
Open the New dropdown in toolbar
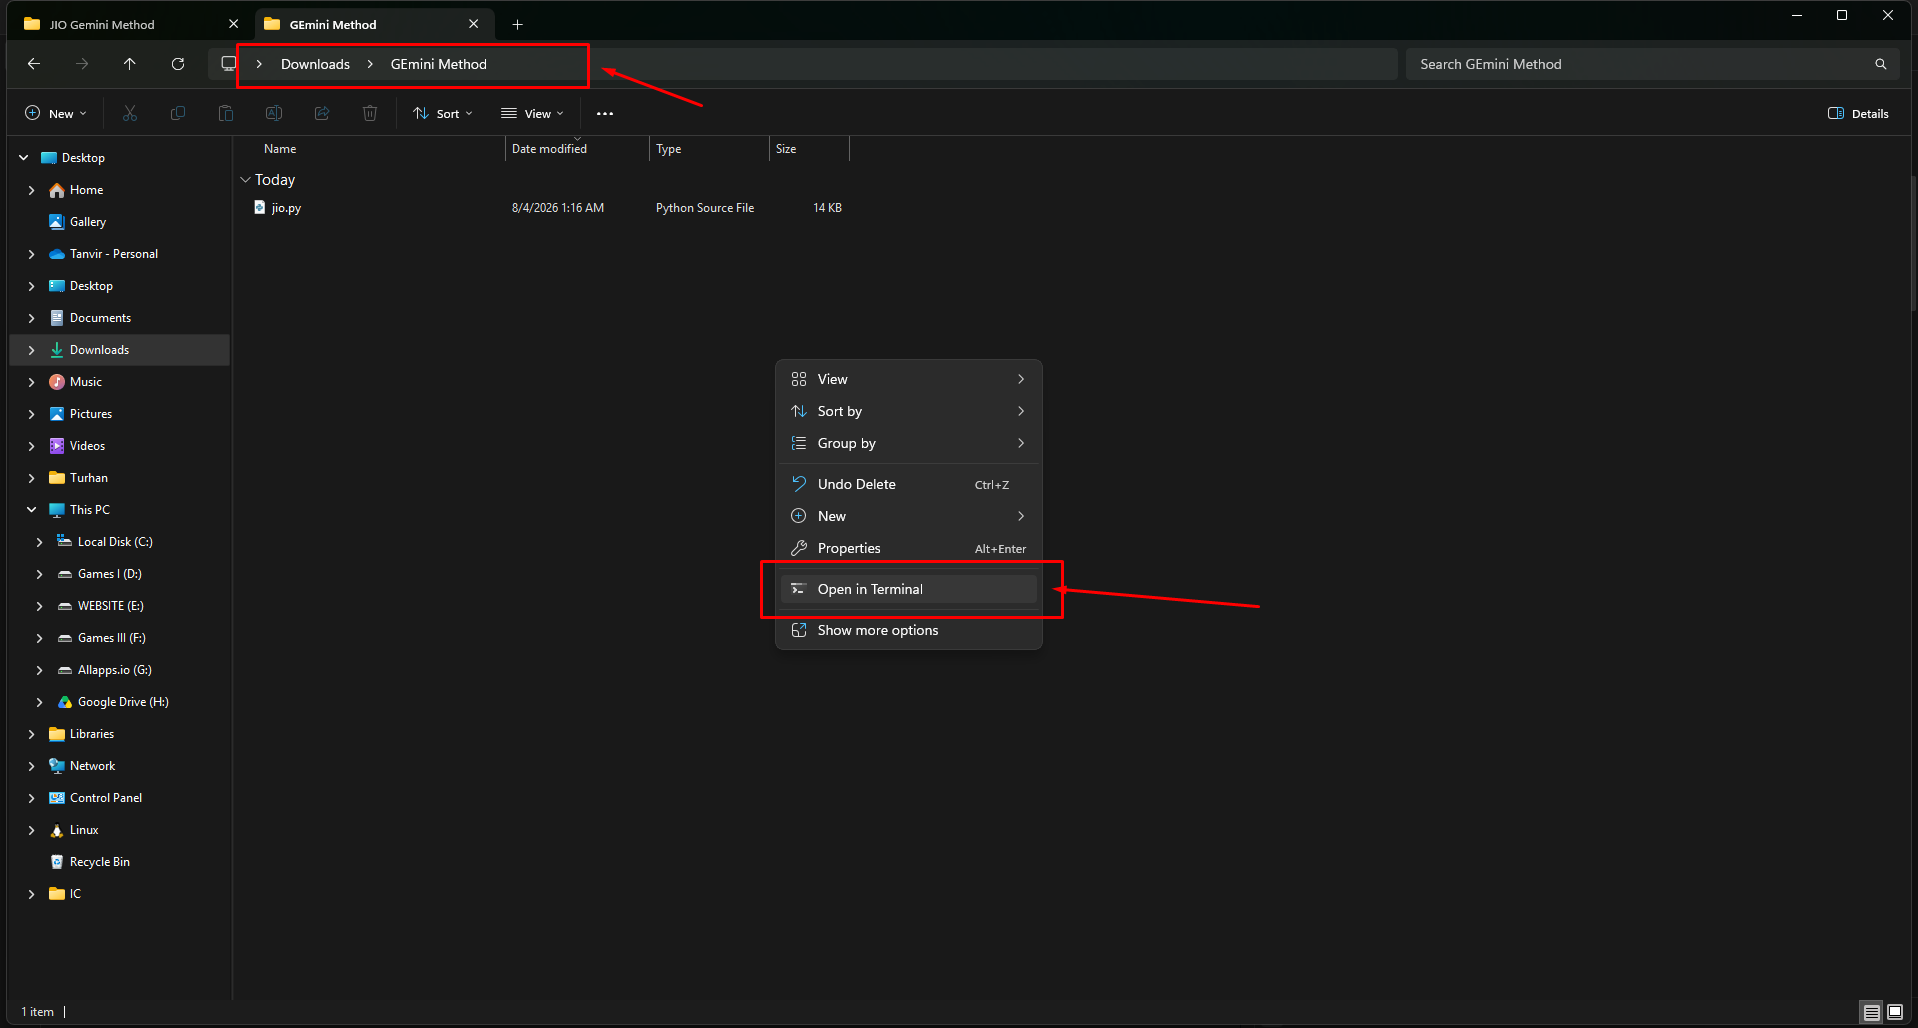[56, 113]
